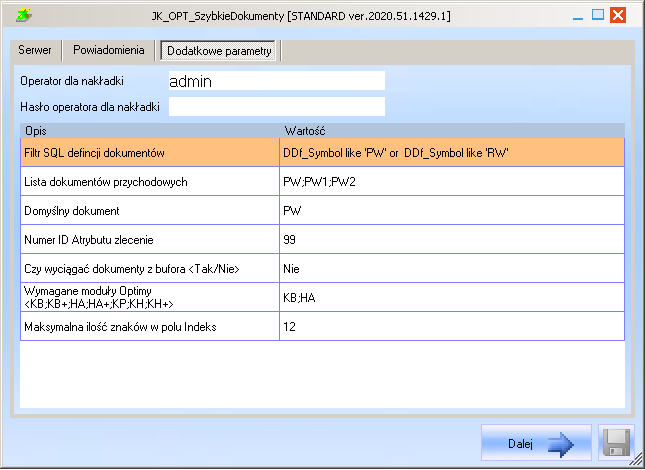Select the Dodatkowe parametry tab
645x470 pixels.
click(x=218, y=51)
